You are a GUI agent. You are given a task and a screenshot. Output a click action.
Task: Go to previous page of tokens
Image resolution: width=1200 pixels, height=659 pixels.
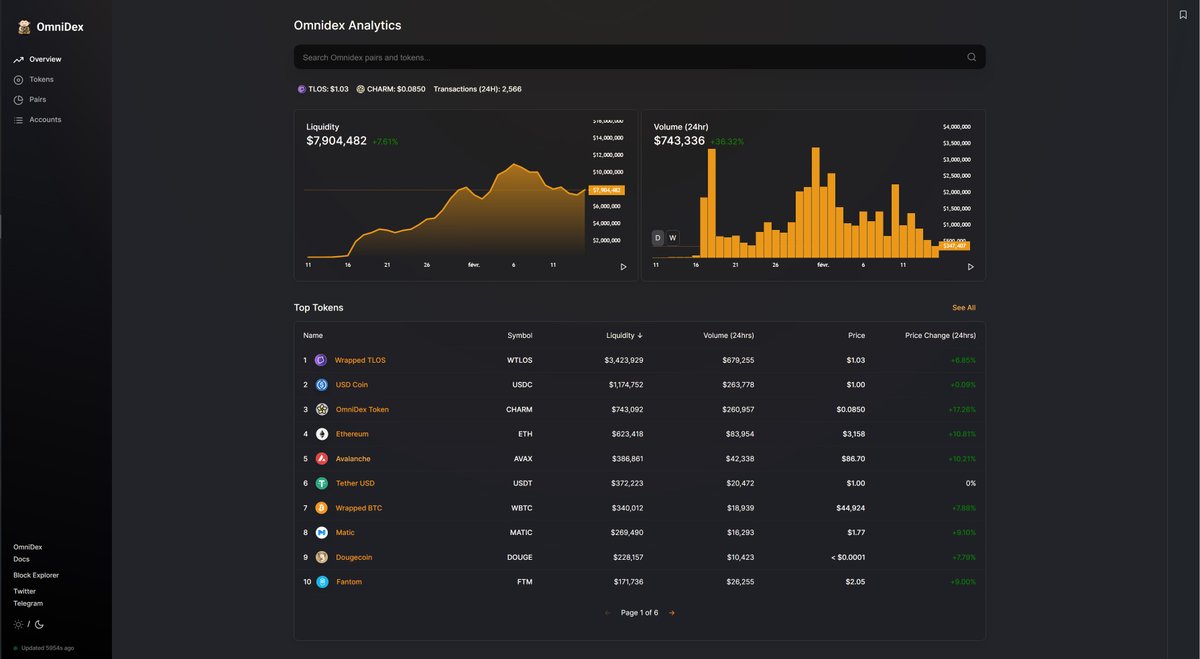pyautogui.click(x=608, y=613)
